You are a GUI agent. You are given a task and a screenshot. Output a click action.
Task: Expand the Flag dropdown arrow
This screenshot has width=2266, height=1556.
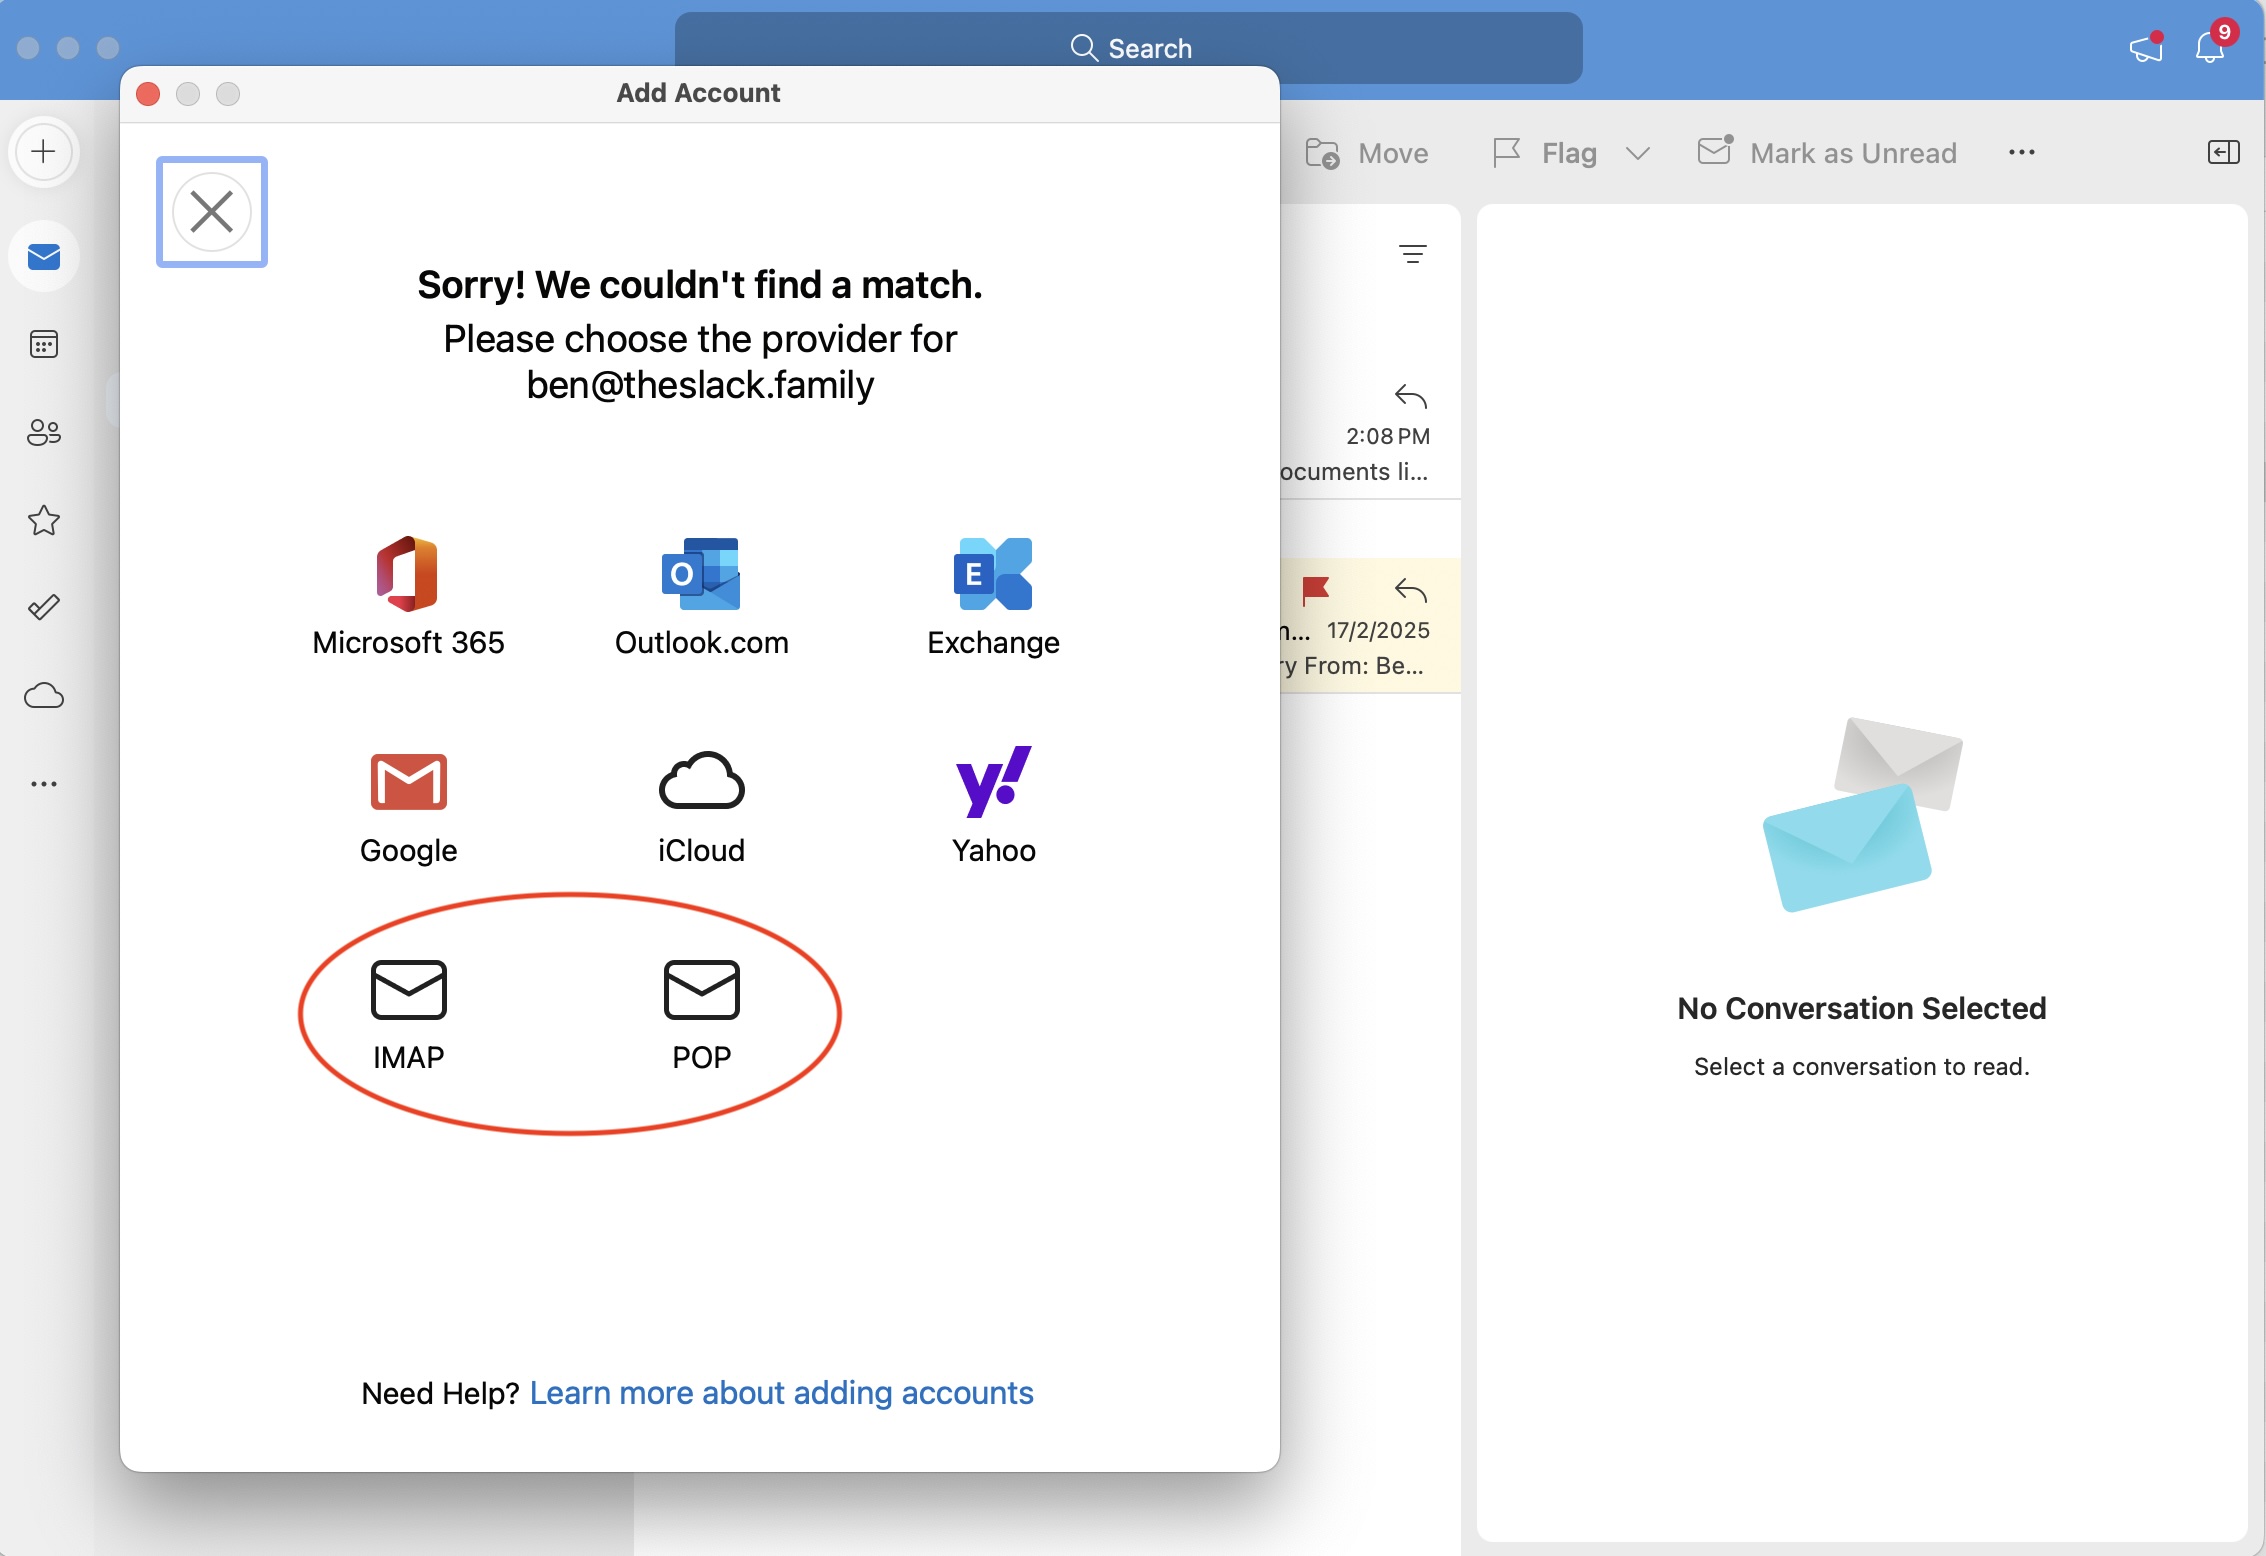point(1637,153)
